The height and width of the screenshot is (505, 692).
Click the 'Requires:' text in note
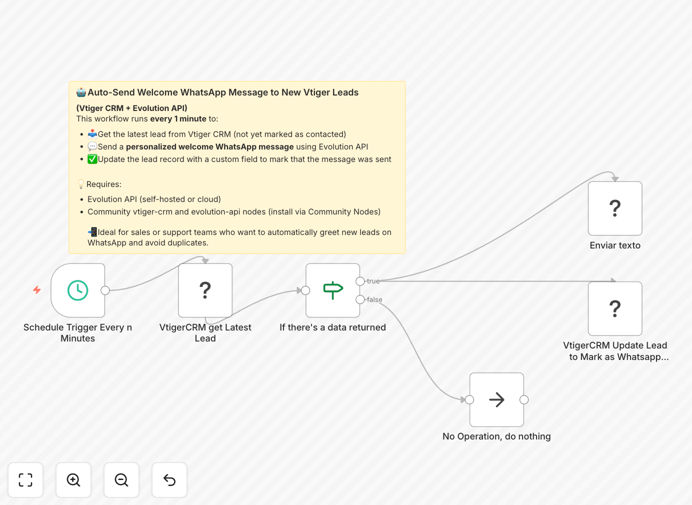(x=104, y=184)
